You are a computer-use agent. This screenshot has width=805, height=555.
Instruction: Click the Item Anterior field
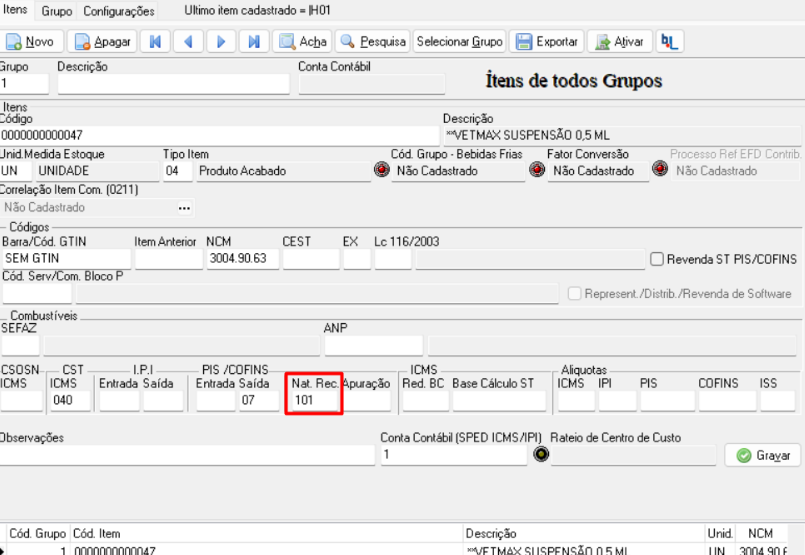[169, 259]
